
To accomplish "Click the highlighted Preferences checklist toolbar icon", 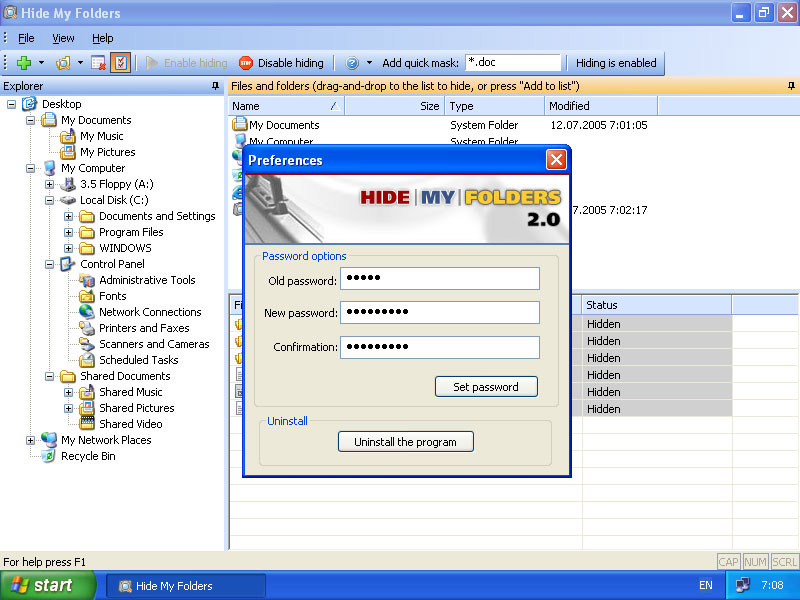I will tap(120, 63).
